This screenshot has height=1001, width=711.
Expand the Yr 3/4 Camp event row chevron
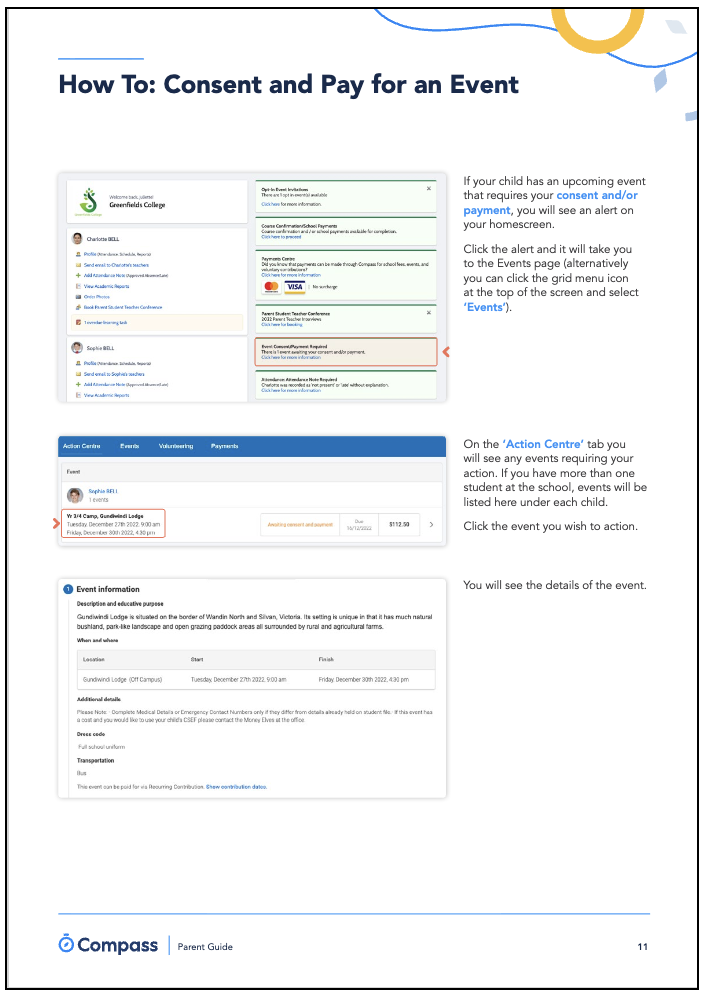click(x=431, y=524)
